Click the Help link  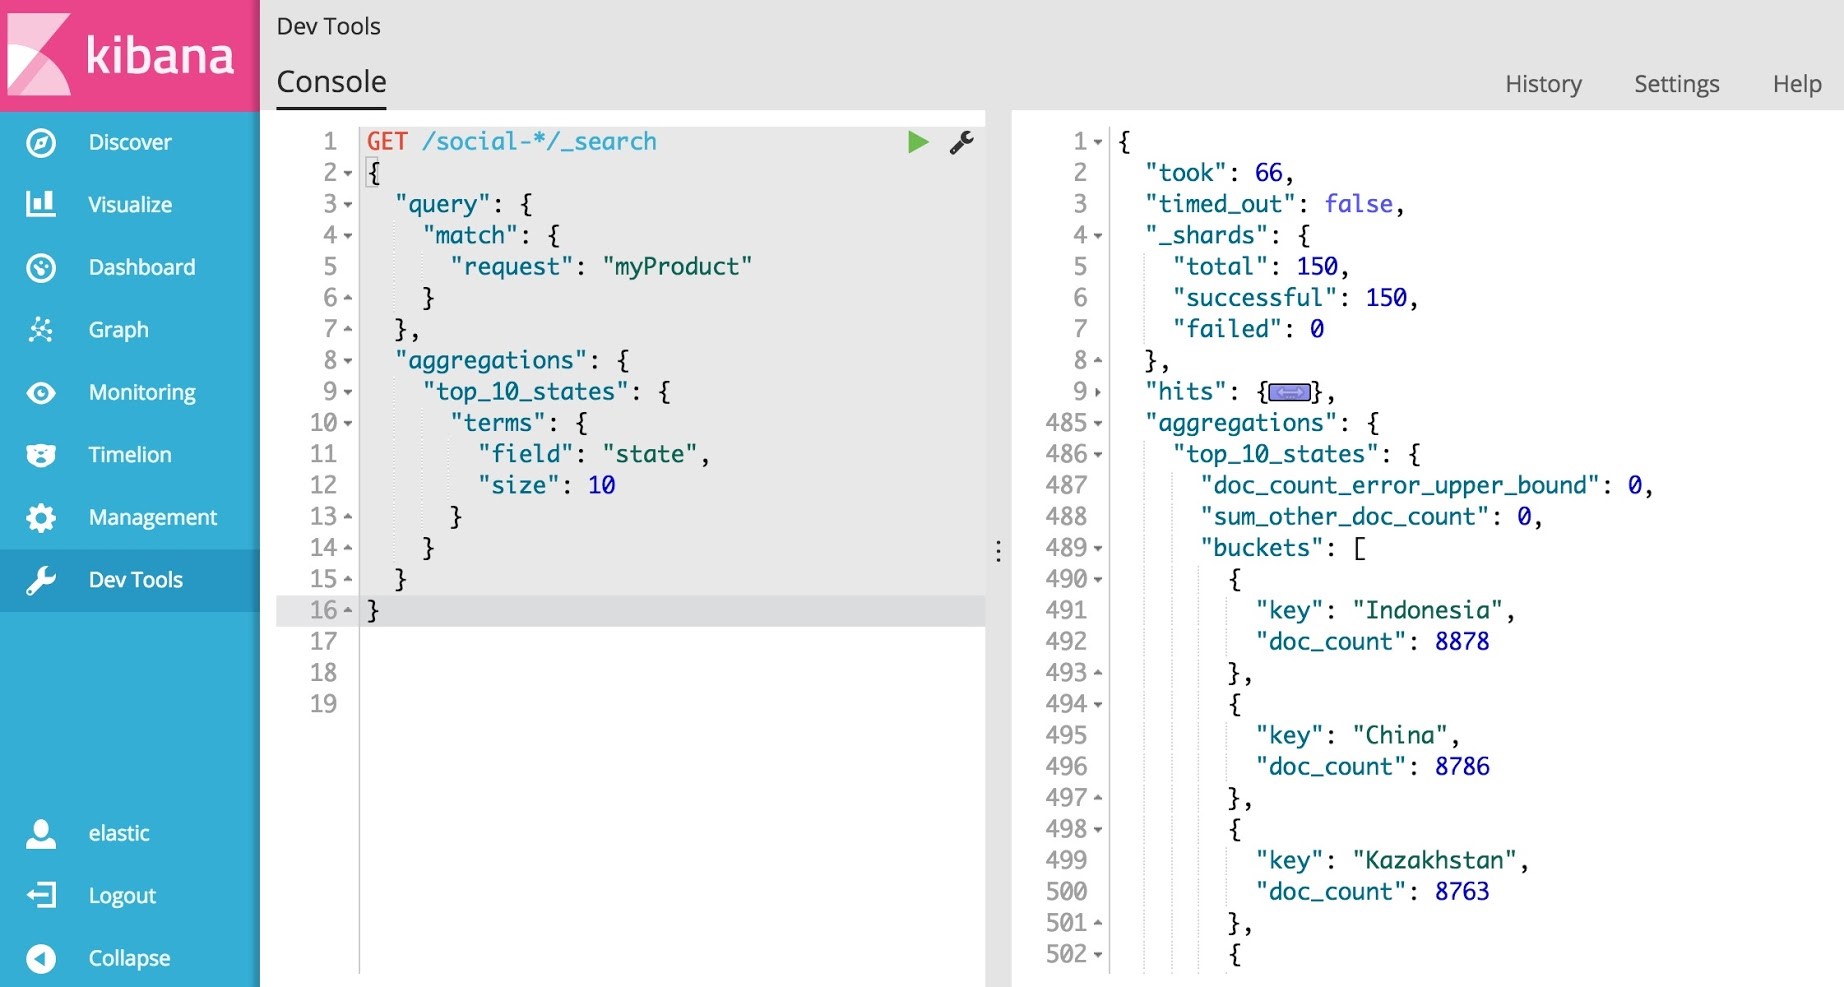tap(1796, 84)
